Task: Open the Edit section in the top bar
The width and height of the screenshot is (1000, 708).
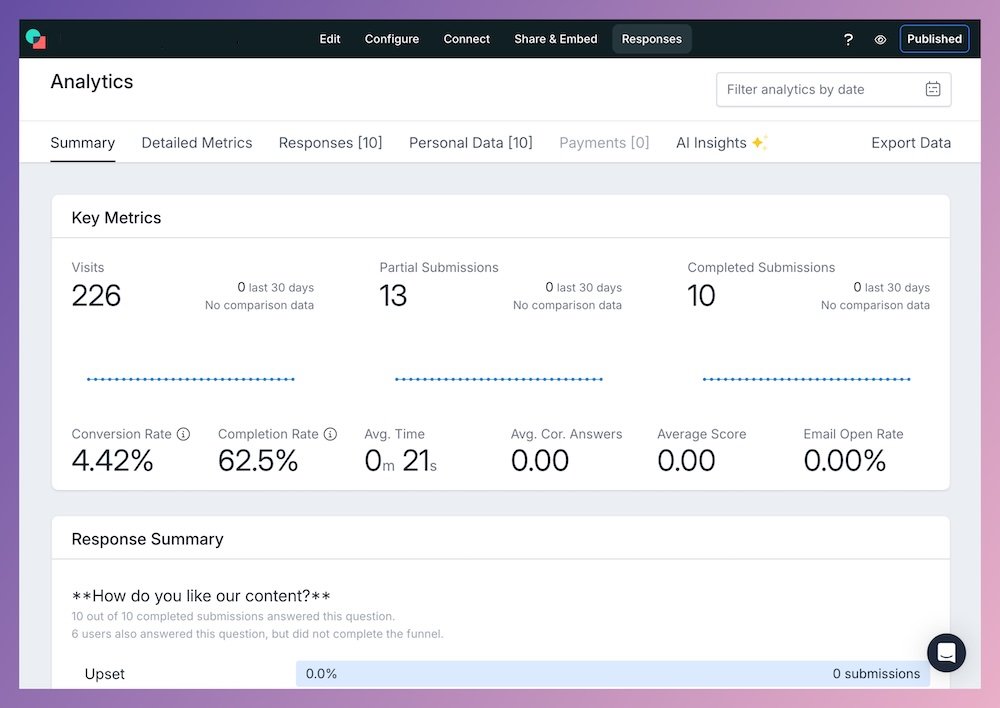Action: pos(330,39)
